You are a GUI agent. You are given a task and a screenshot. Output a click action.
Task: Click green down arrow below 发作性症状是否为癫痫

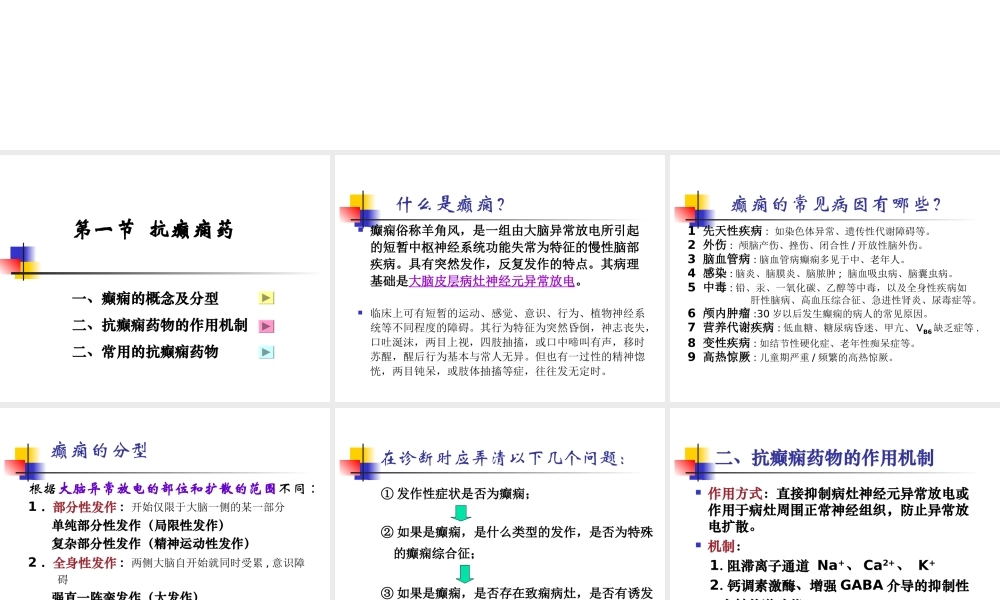(x=461, y=511)
